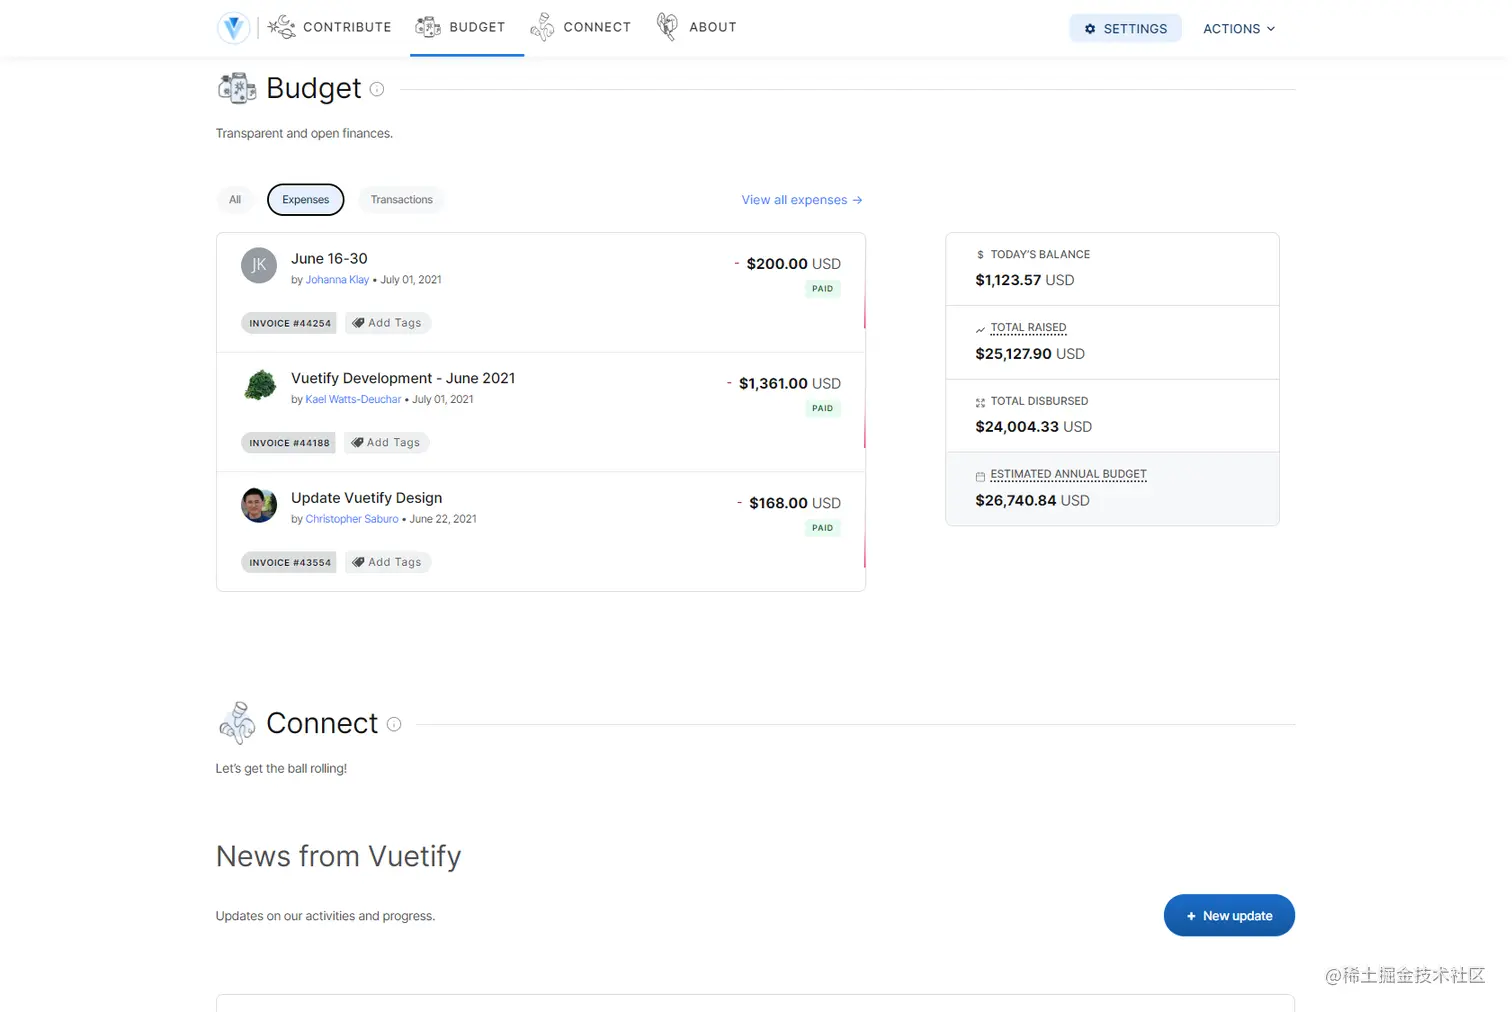Click the INVOICE #44254 tag
Image resolution: width=1512 pixels, height=1012 pixels.
click(289, 323)
